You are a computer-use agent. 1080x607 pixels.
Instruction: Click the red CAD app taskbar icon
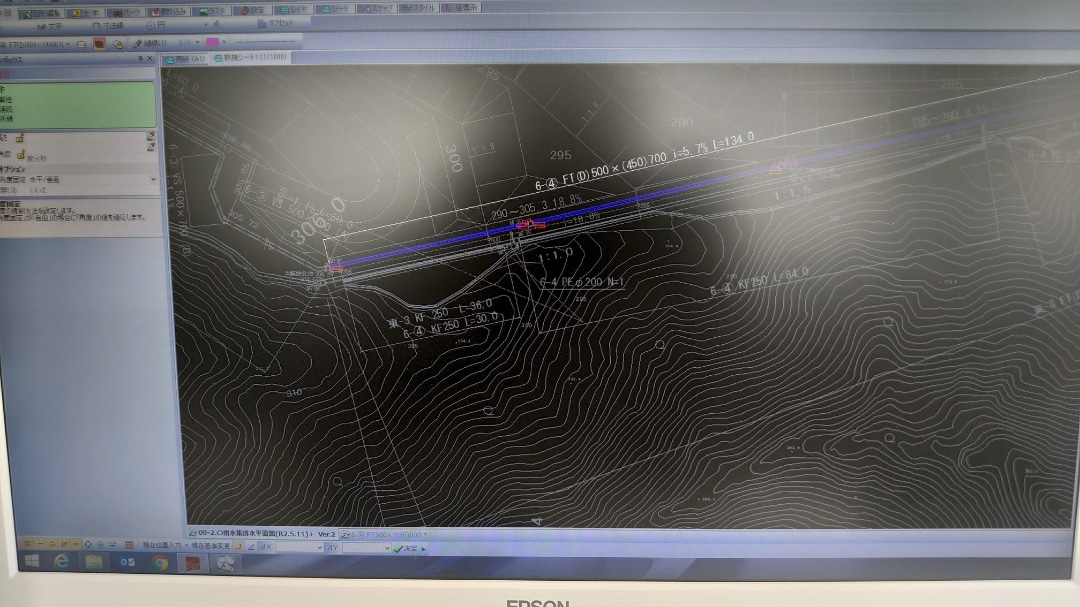pos(192,564)
